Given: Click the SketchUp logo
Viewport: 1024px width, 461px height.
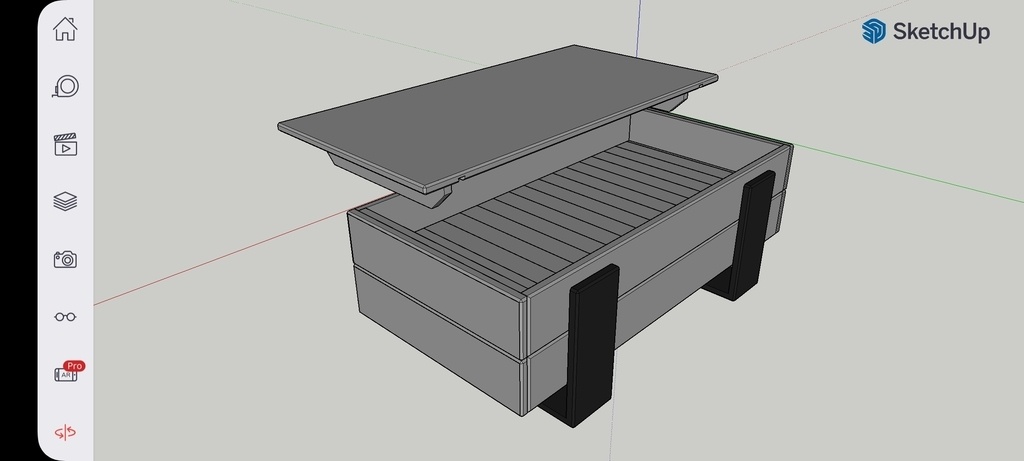Looking at the screenshot, I should click(x=925, y=31).
